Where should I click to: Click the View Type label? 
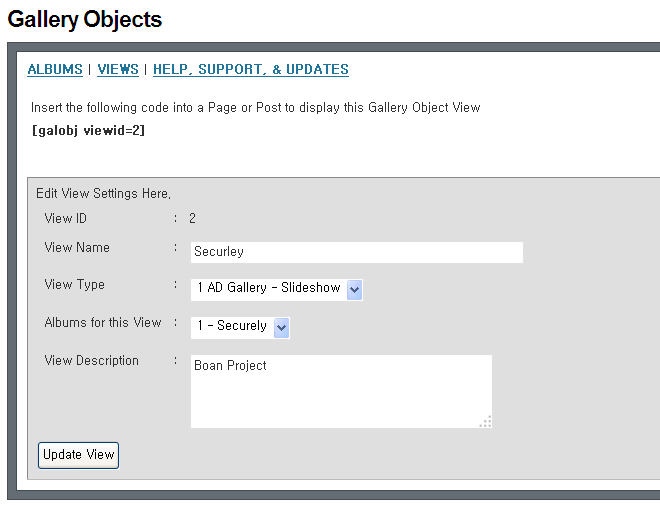coord(74,285)
